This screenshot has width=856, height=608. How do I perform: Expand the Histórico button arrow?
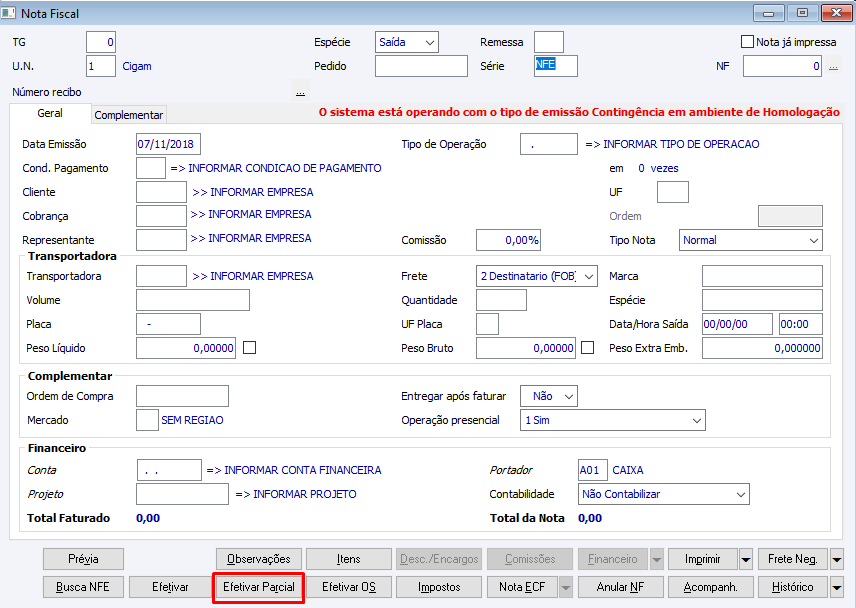point(836,587)
